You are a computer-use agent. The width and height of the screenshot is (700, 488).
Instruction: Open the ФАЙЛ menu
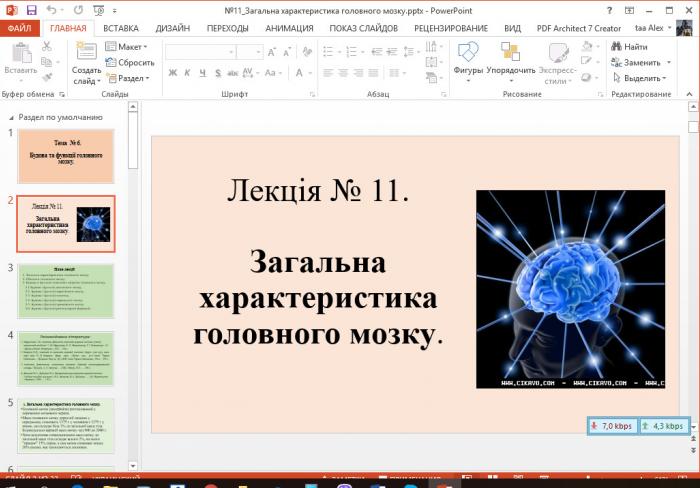click(20, 29)
